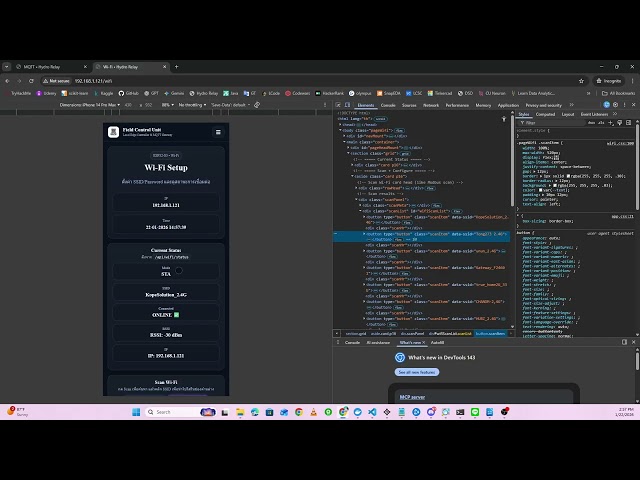Open the hamburger menu in Field Control Unit header
640x480 pixels.
[218, 132]
